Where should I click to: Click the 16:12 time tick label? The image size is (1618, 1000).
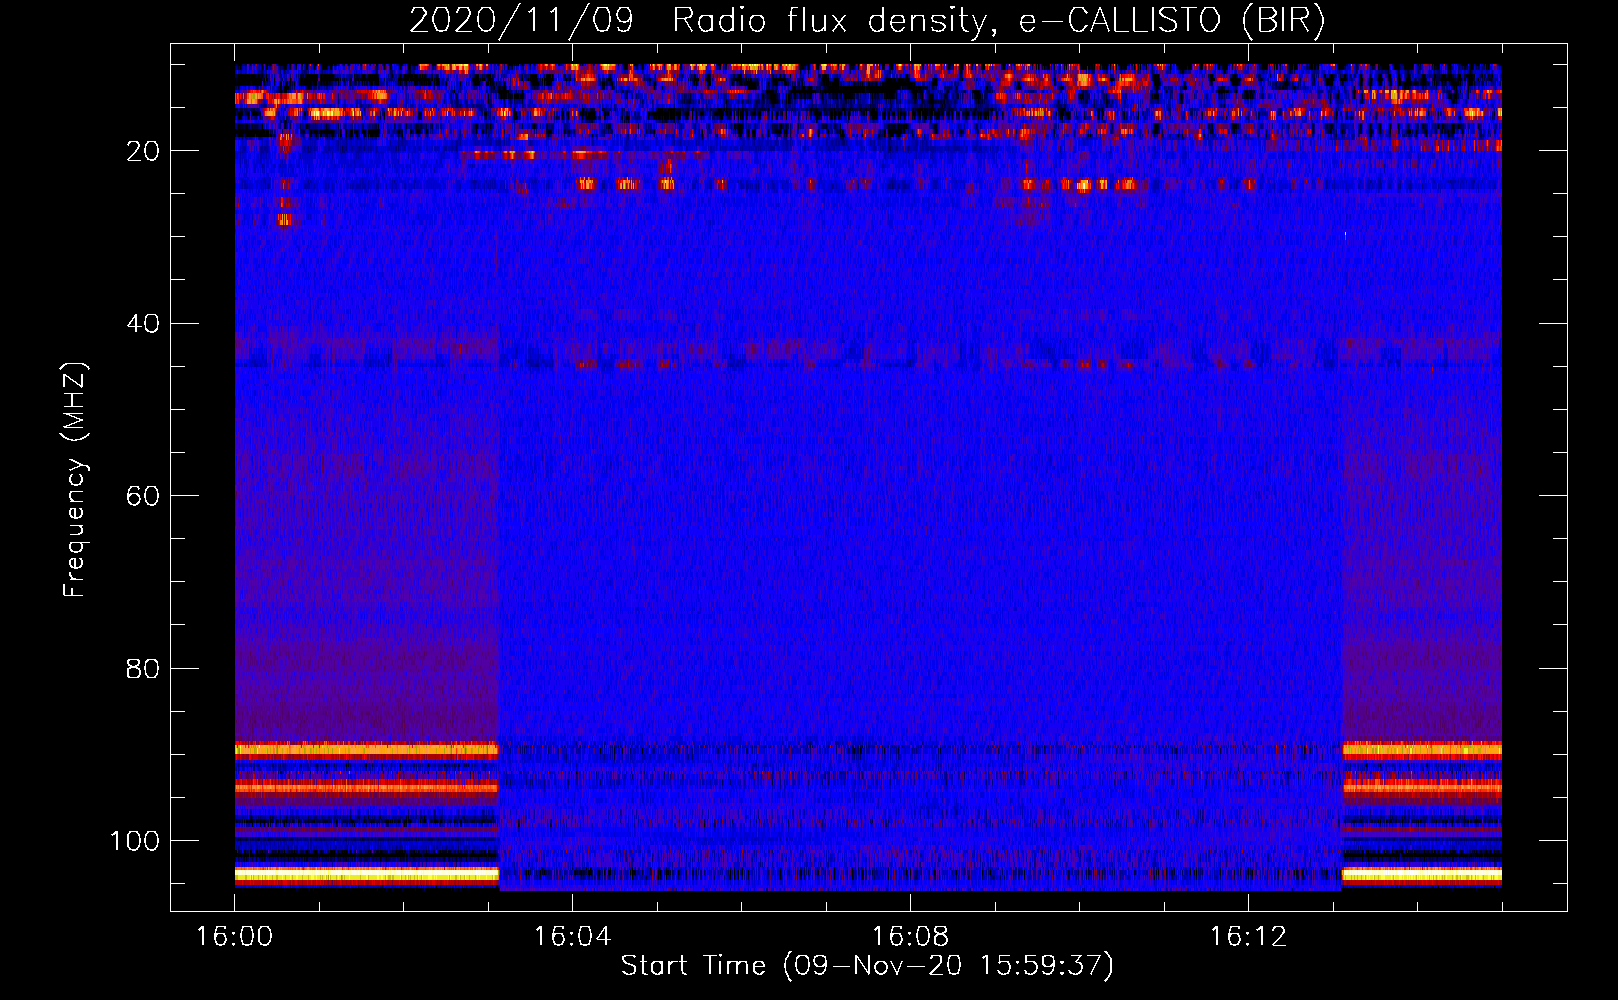[x=1248, y=937]
